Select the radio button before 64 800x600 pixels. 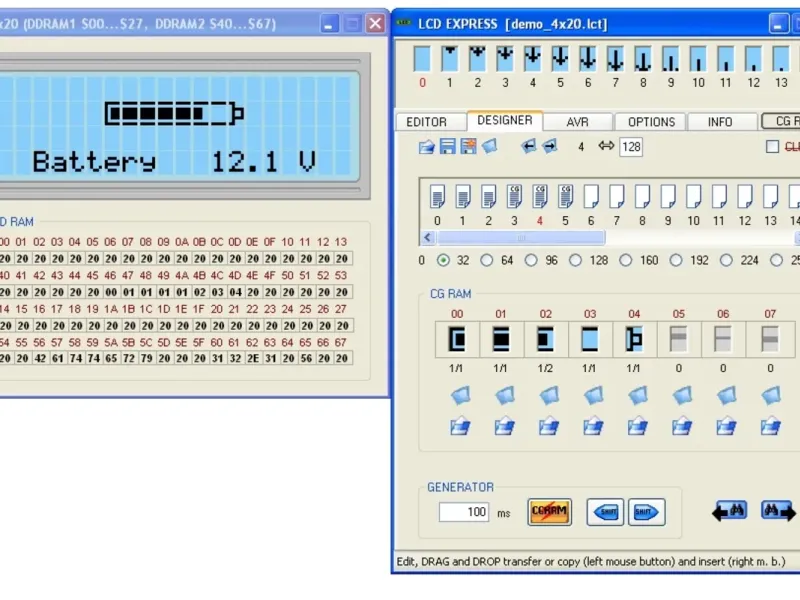coord(487,260)
